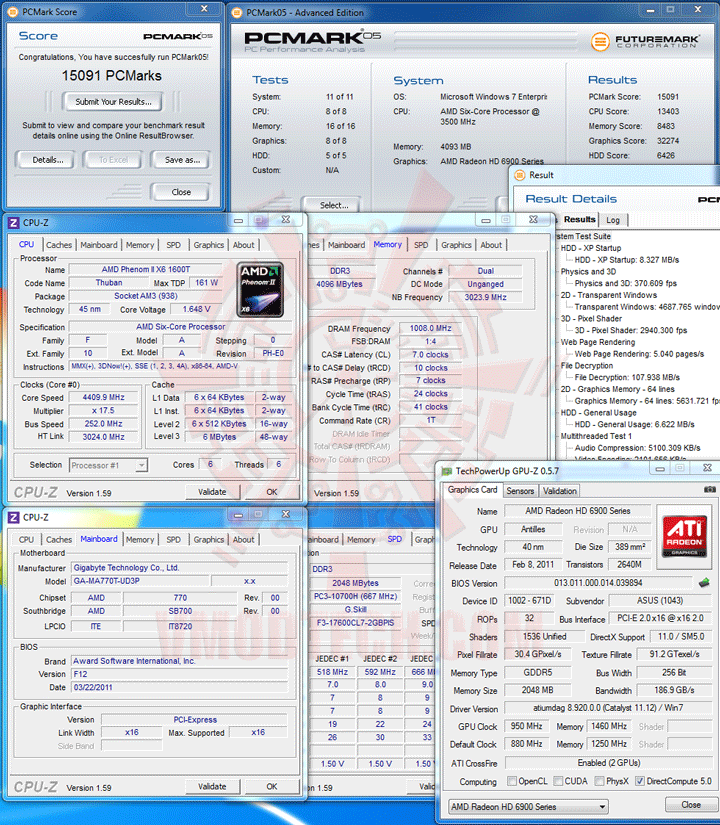Click the PCMark05 Advanced Edition title icon
The width and height of the screenshot is (720, 825).
(x=237, y=13)
